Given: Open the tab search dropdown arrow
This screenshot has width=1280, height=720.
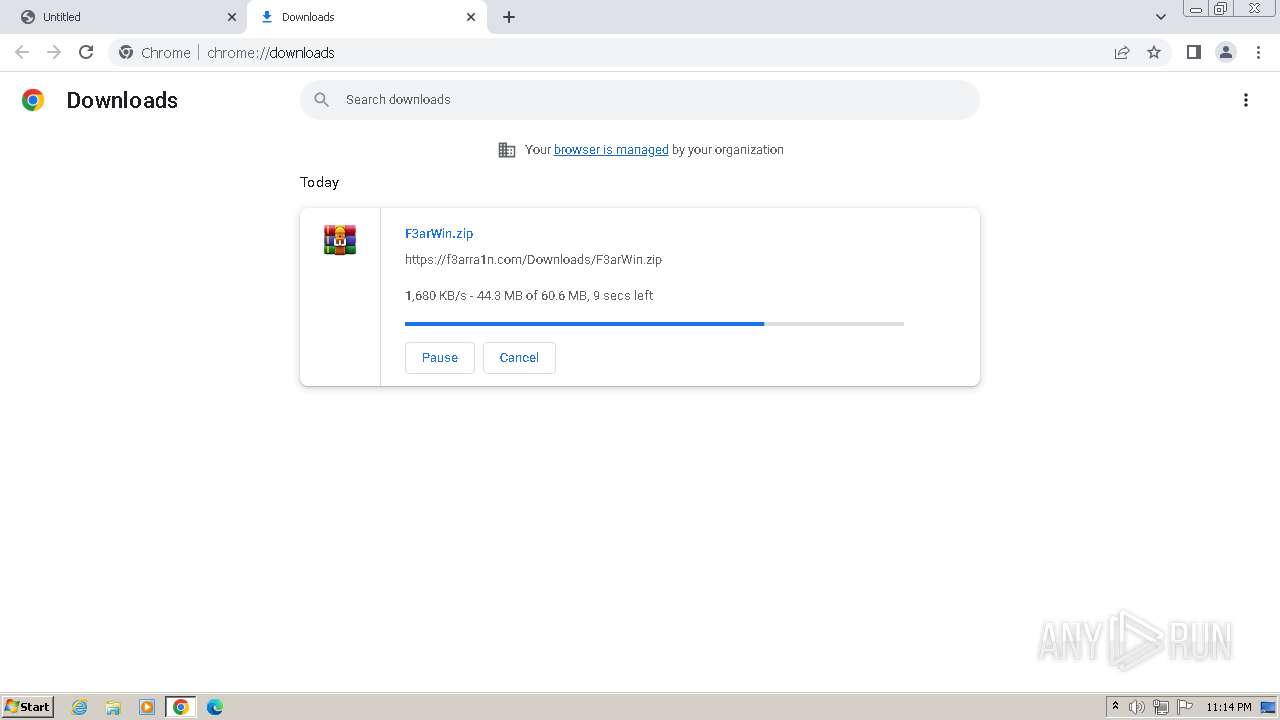Looking at the screenshot, I should pos(1161,17).
